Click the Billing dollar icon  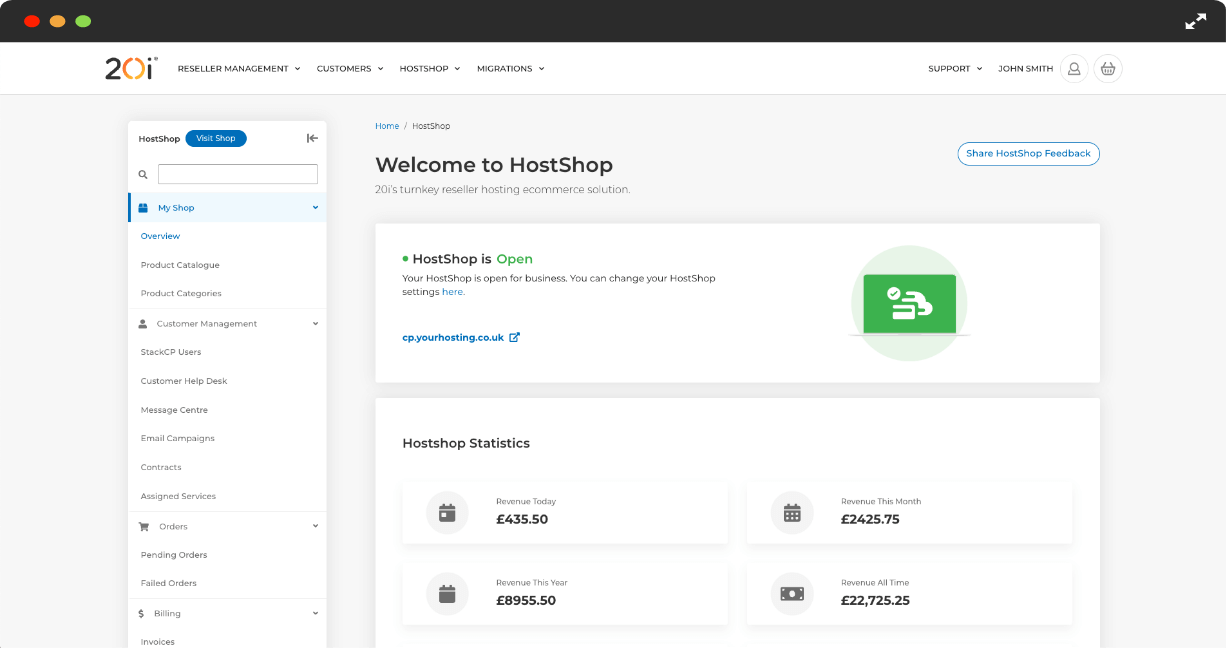coord(142,613)
